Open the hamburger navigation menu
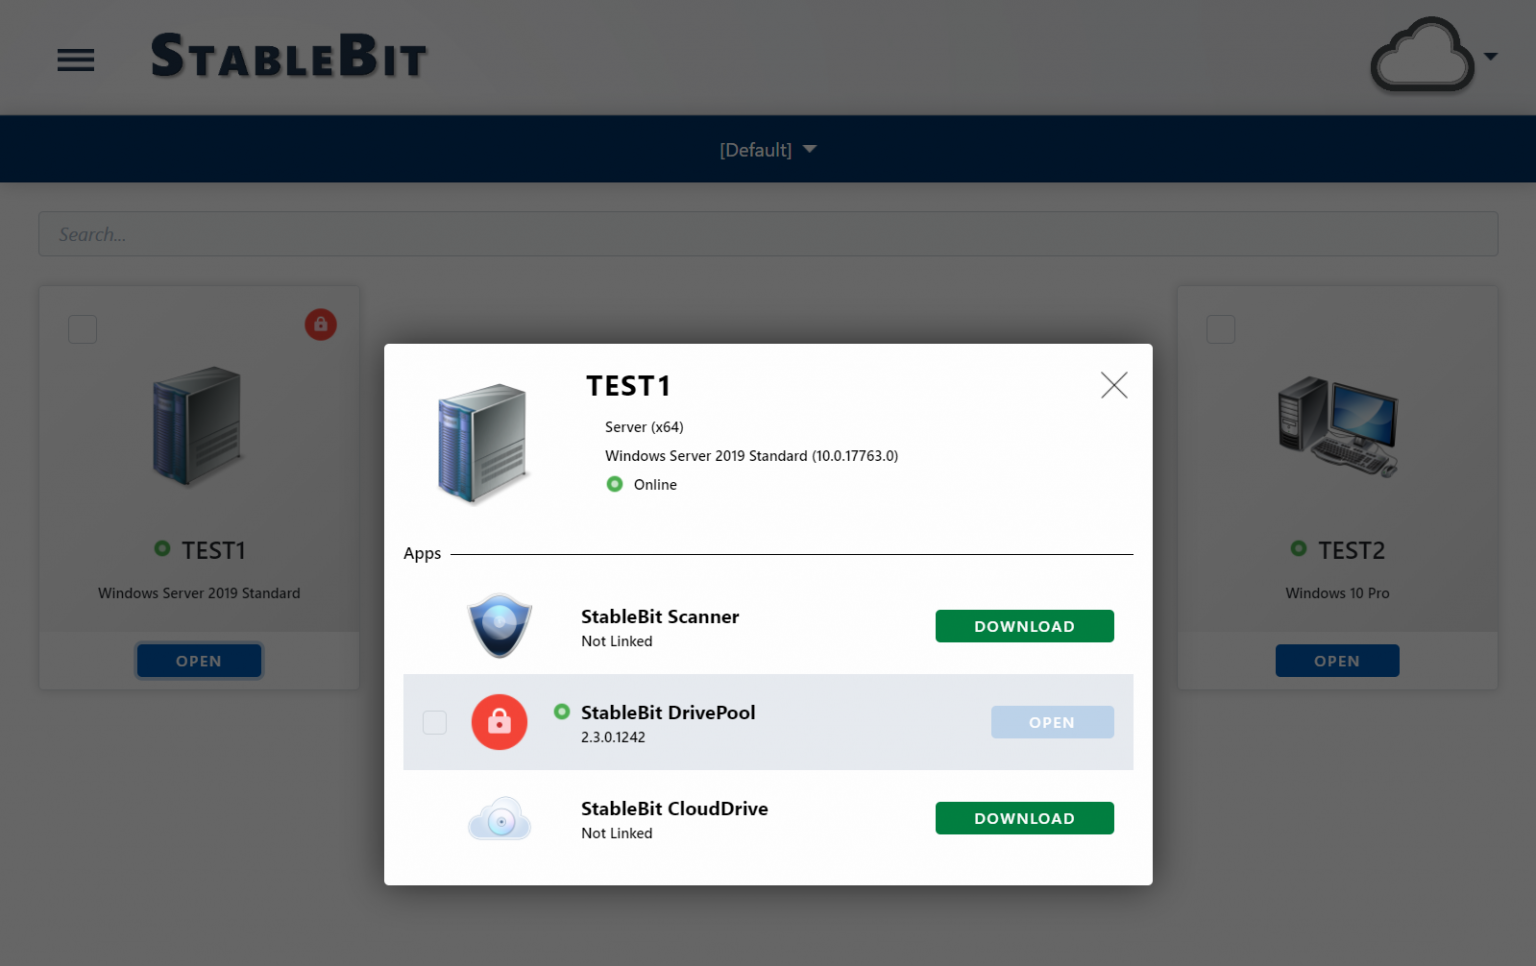 (x=75, y=59)
